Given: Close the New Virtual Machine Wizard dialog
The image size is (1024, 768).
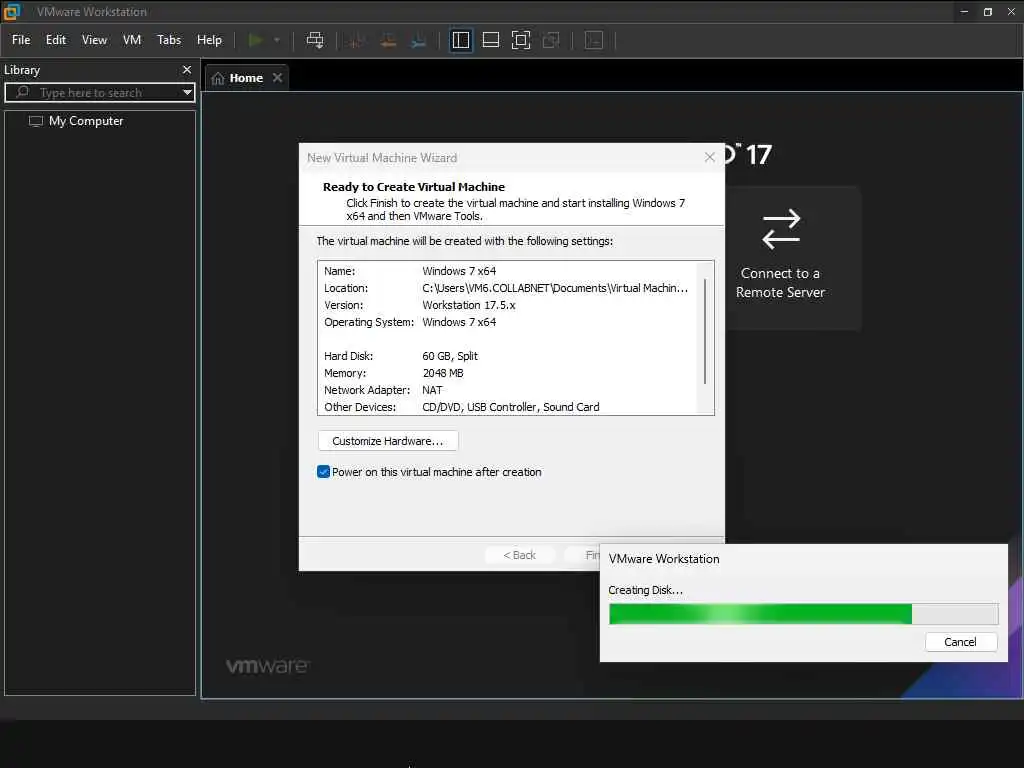Looking at the screenshot, I should pos(710,157).
